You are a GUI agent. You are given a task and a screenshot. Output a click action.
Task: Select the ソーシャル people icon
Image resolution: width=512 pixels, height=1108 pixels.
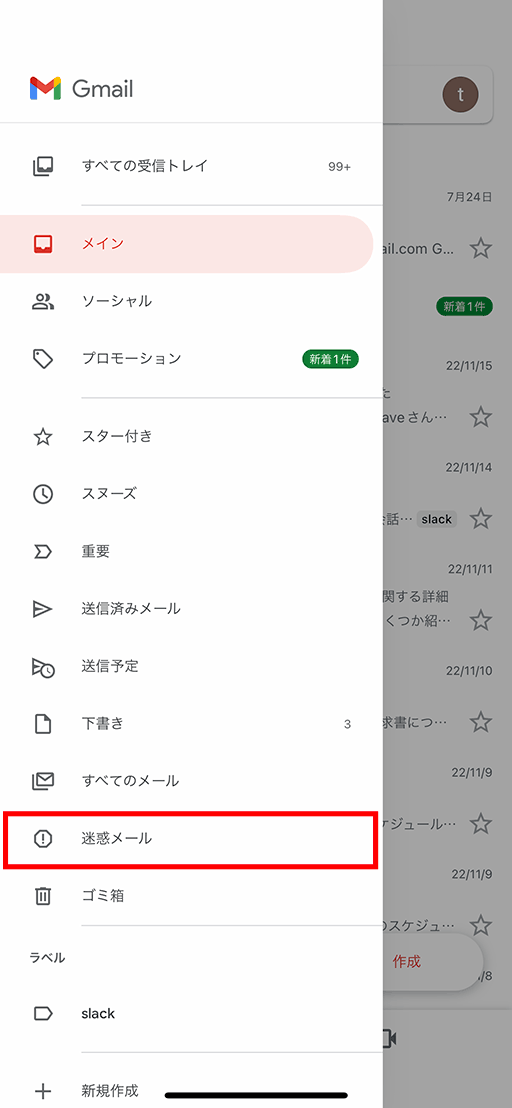pos(43,302)
